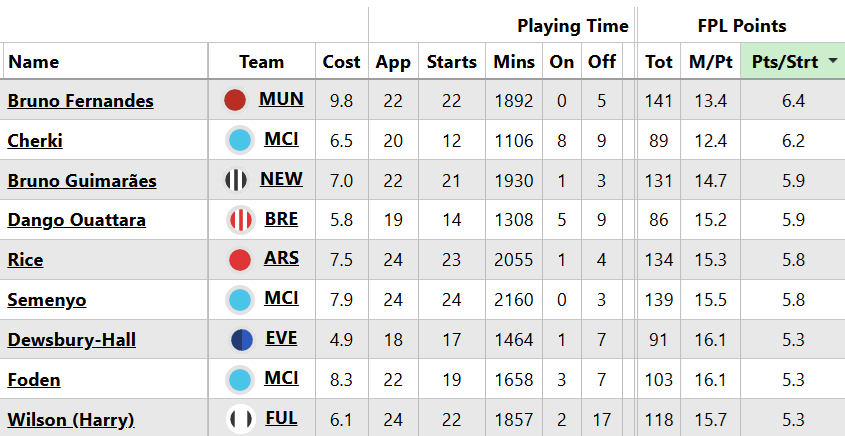
Task: Click Brentford striped badge icon
Action: pyautogui.click(x=240, y=220)
